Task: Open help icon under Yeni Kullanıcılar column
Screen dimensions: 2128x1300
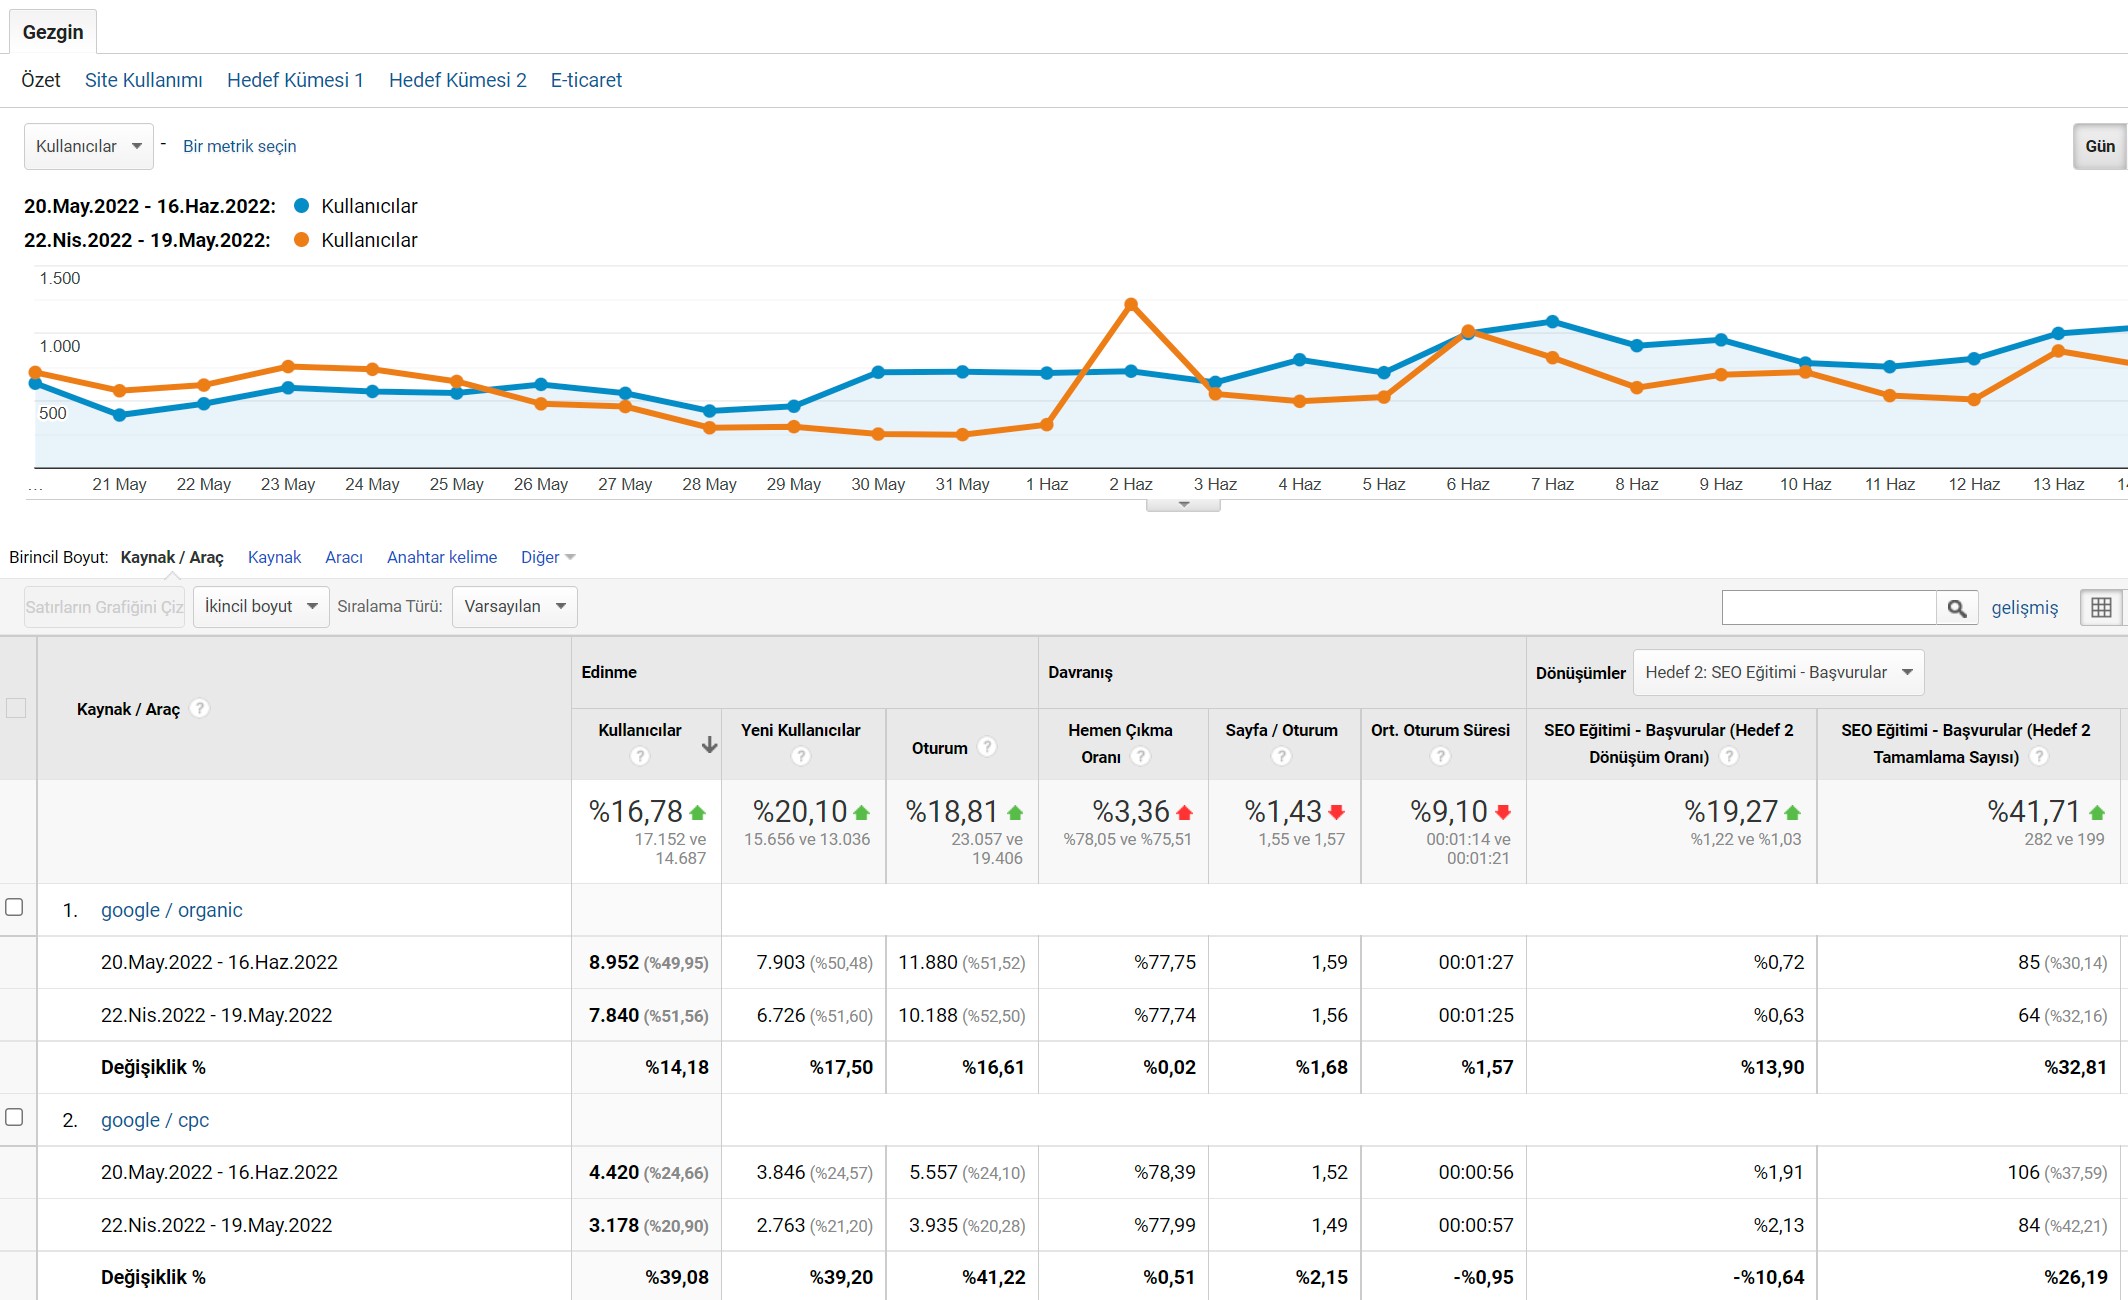Action: click(800, 757)
